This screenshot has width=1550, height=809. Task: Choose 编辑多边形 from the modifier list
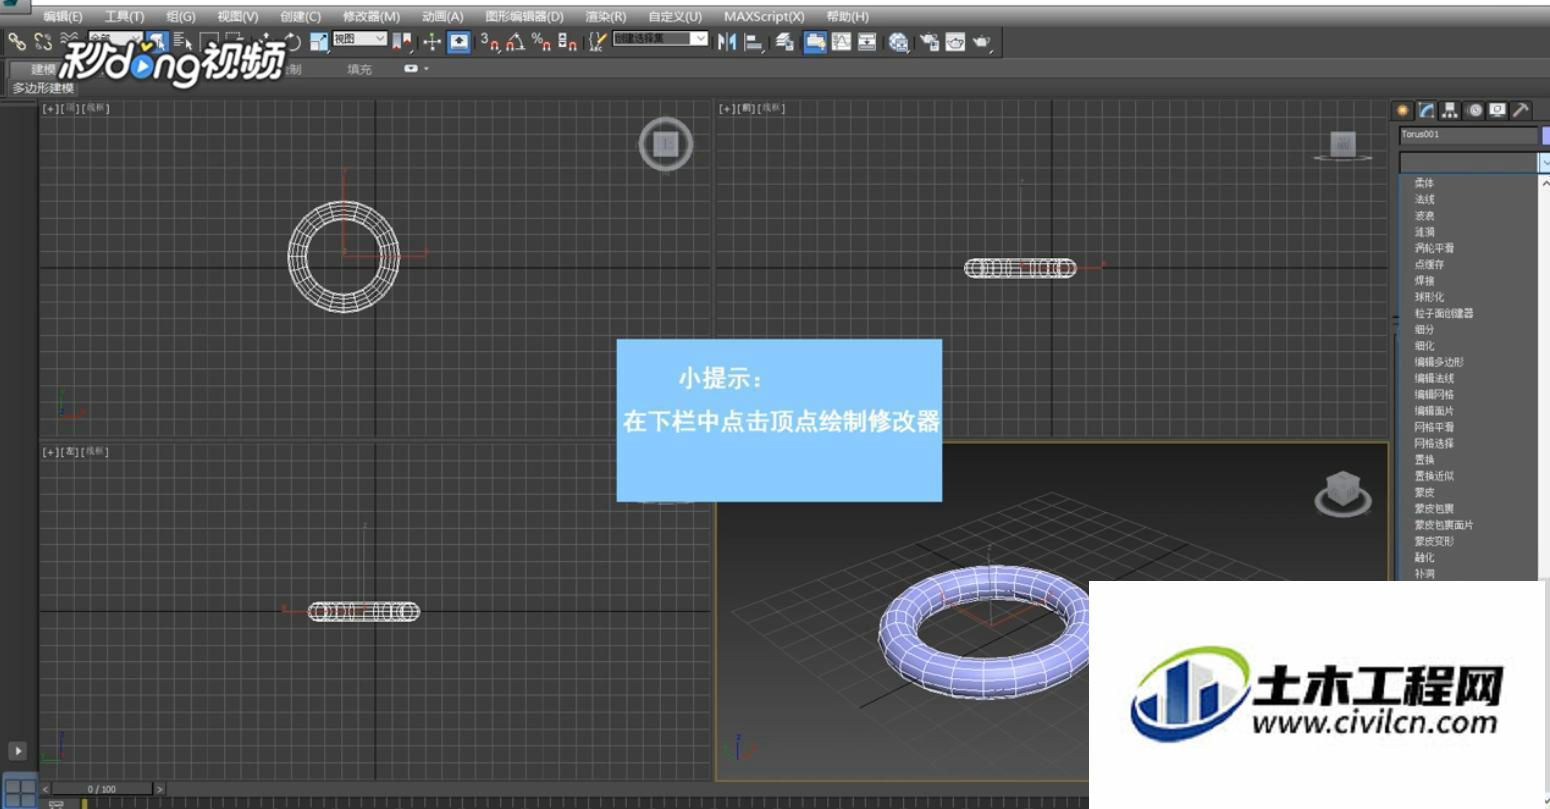pyautogui.click(x=1438, y=362)
